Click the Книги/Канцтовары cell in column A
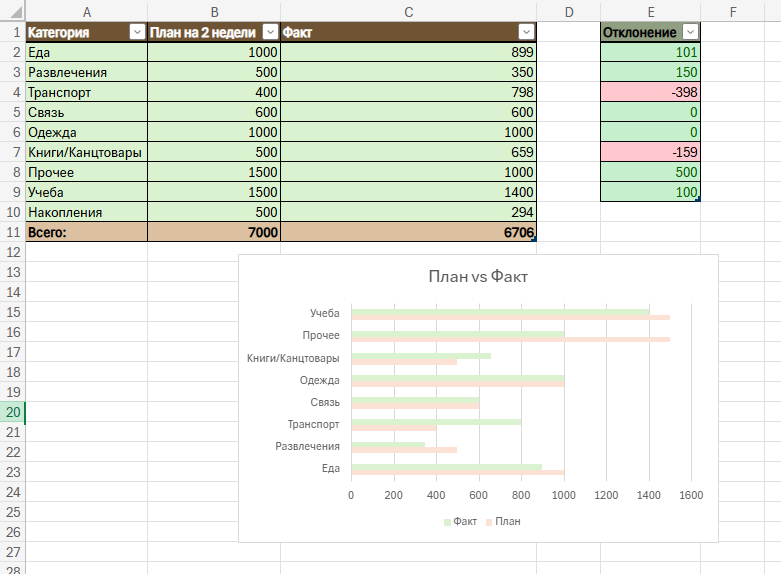The image size is (781, 574). 86,152
